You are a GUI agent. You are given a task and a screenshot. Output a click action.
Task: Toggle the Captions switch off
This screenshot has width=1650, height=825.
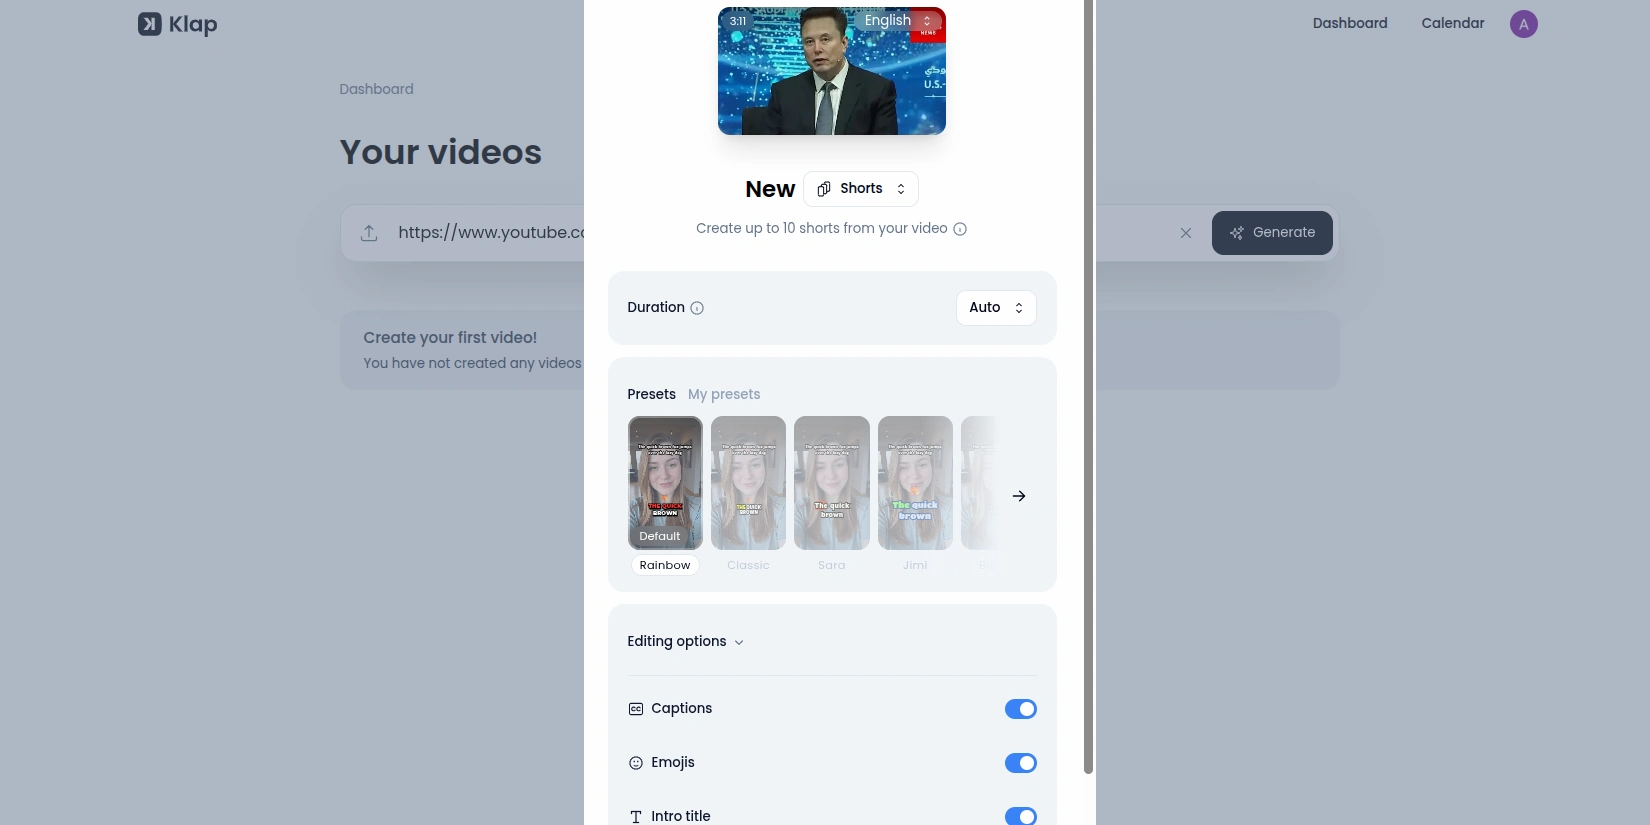pos(1020,709)
